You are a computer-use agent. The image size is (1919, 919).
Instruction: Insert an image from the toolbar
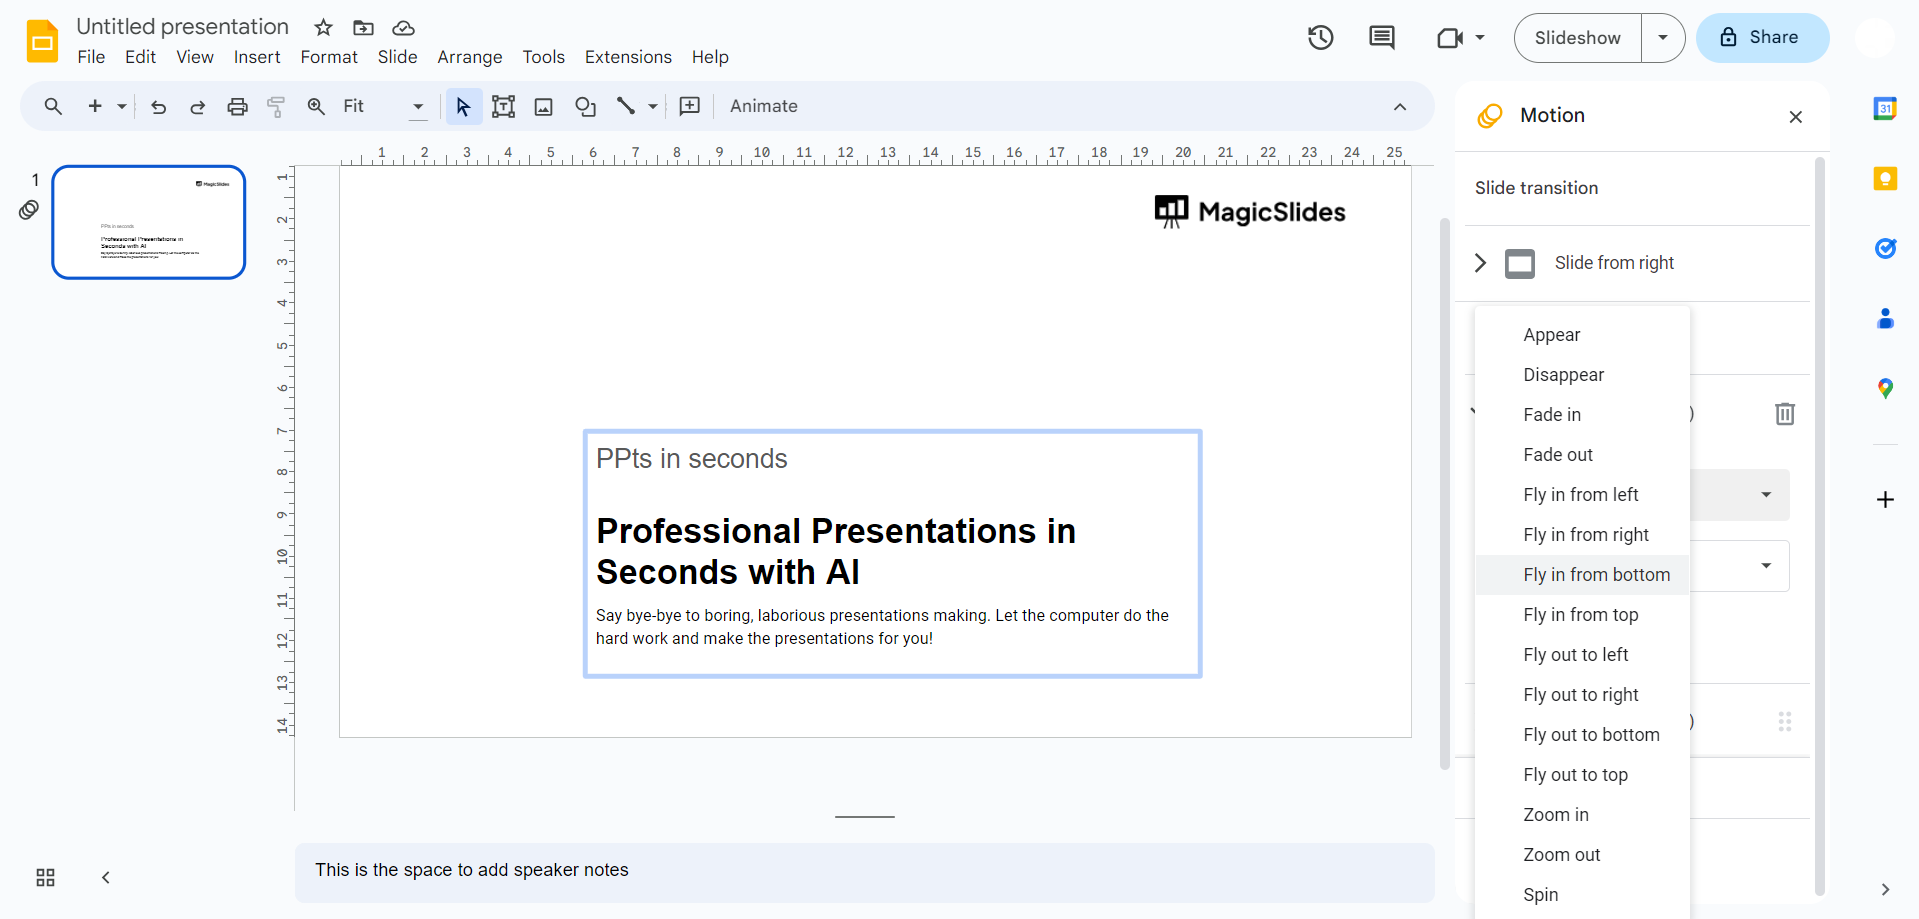544,106
